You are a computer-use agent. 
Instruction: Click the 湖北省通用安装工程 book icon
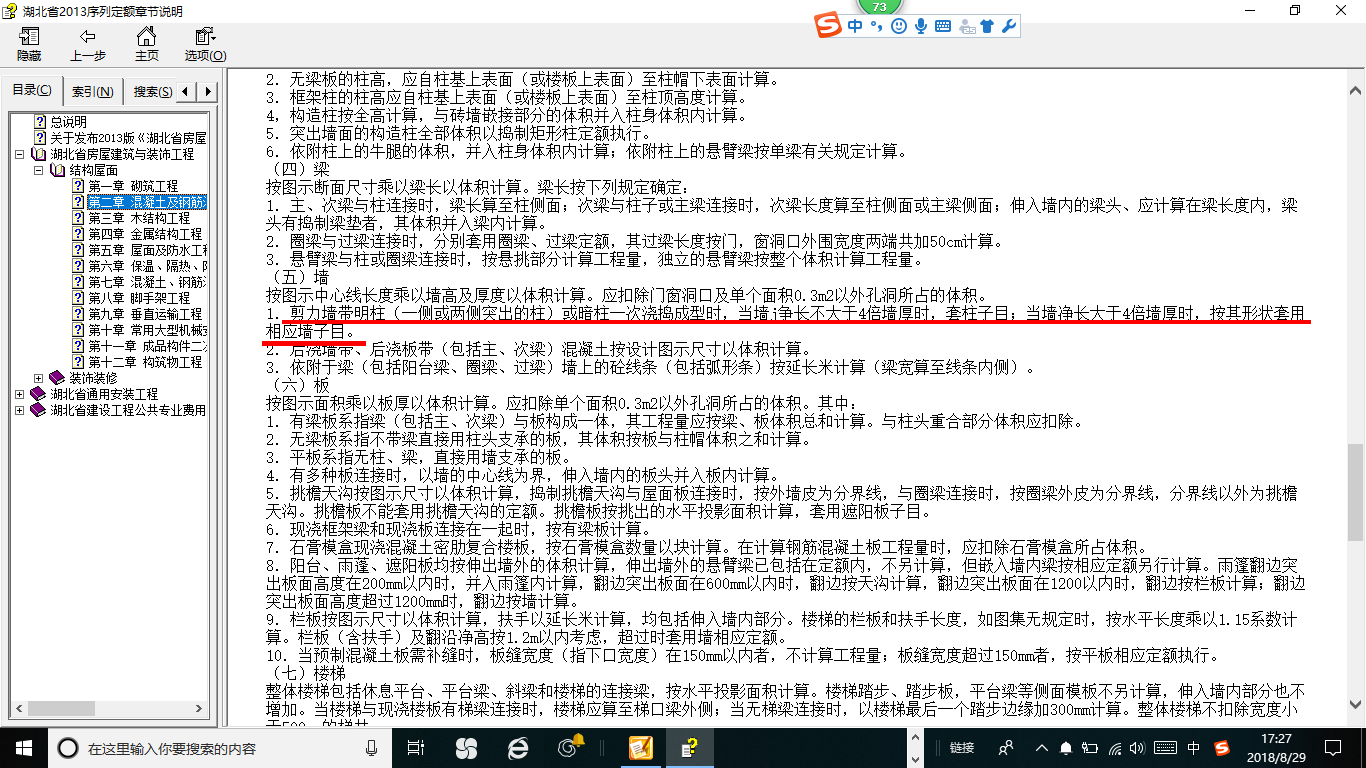pyautogui.click(x=39, y=394)
